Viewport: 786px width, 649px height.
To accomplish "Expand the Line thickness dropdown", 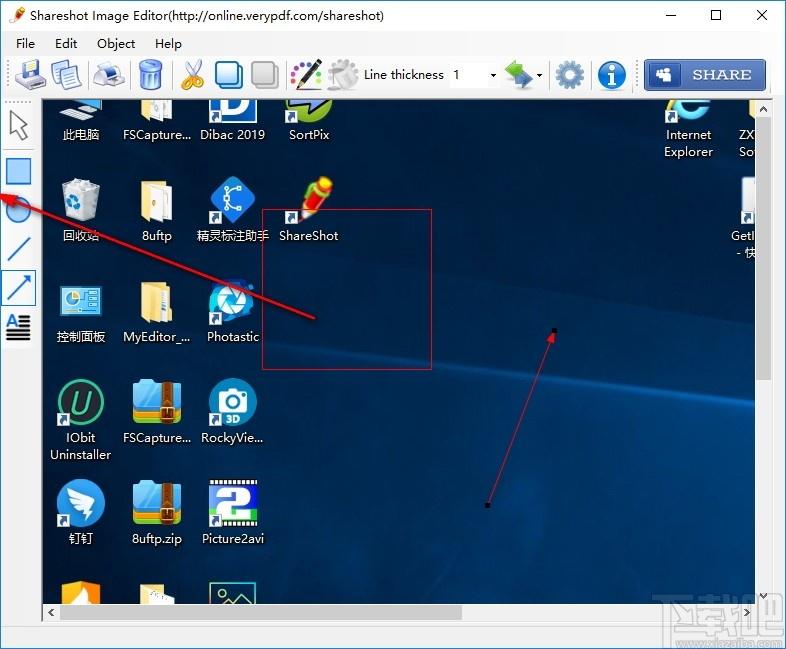I will pos(493,75).
